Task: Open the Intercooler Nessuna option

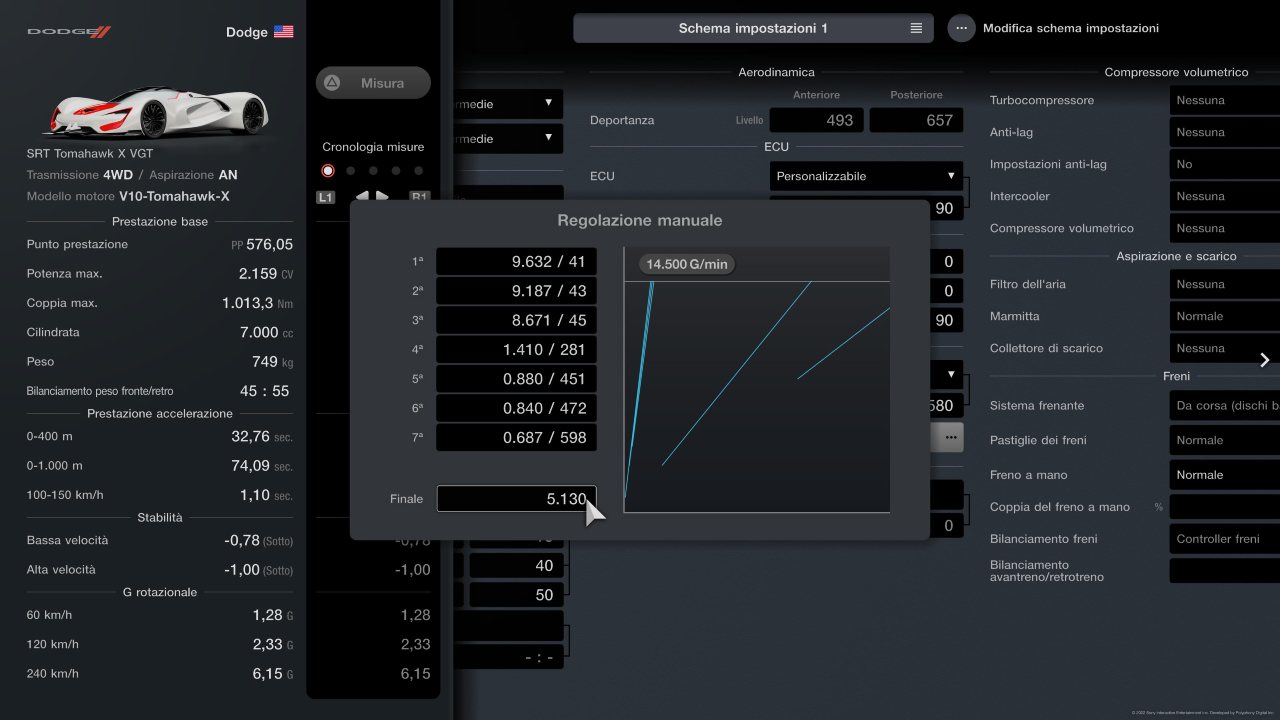Action: click(1225, 196)
